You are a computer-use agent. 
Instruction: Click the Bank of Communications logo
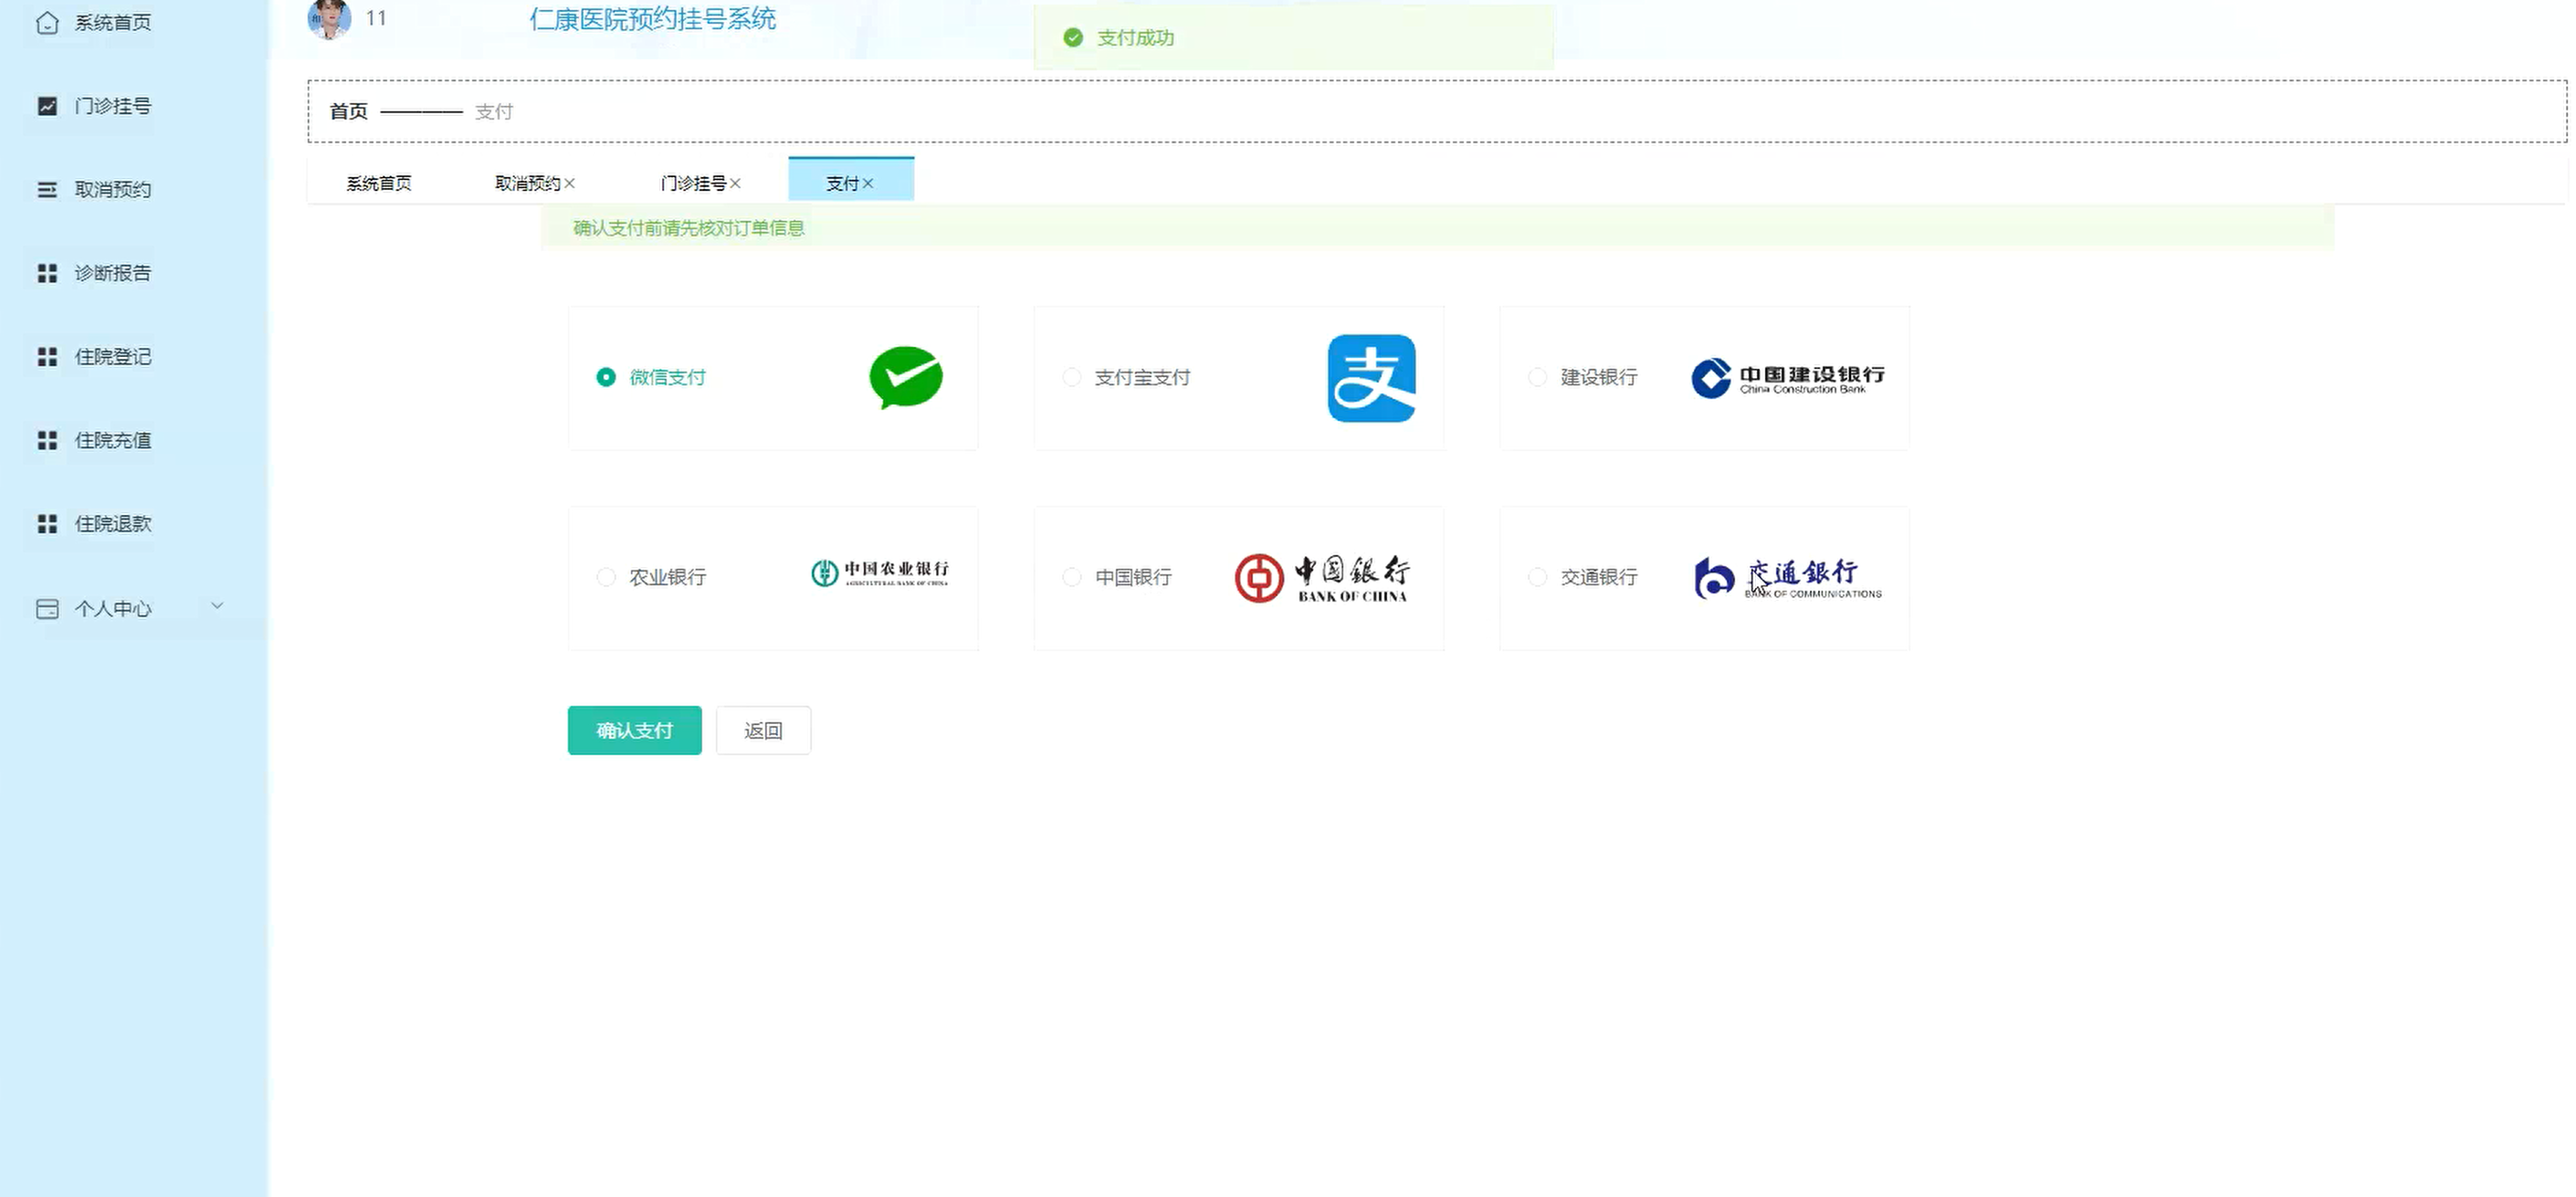coord(1788,578)
